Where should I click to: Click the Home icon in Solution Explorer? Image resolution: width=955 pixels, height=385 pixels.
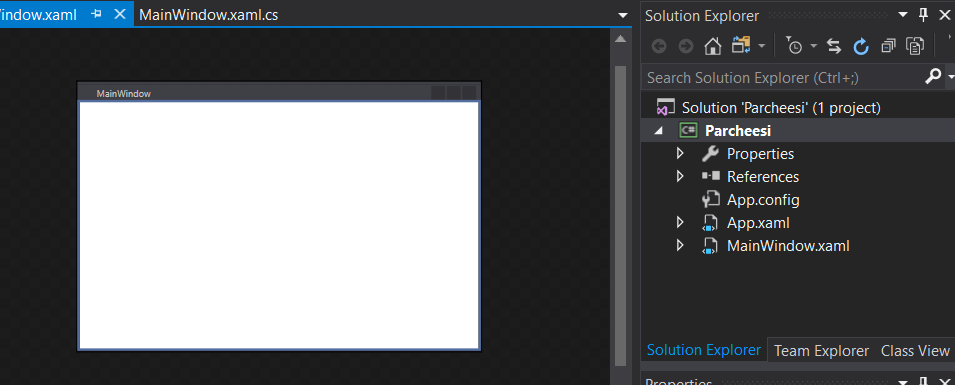(x=713, y=46)
